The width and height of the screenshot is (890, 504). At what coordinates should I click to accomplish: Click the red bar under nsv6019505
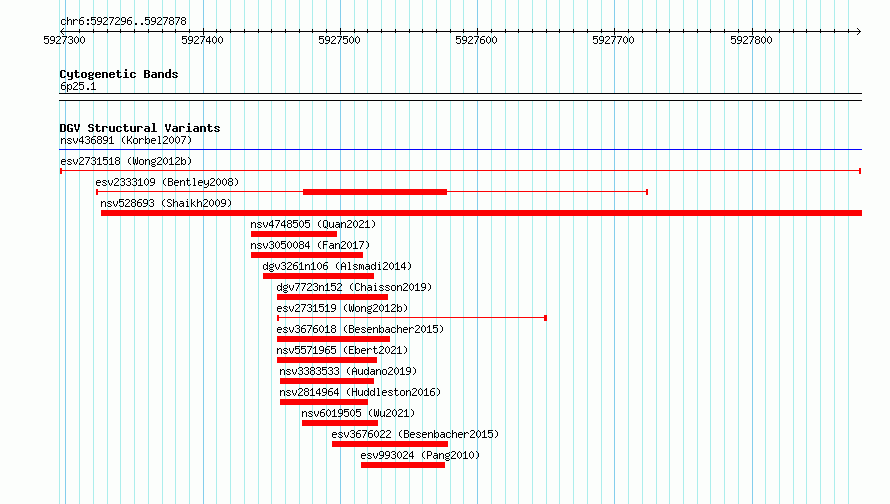click(339, 423)
